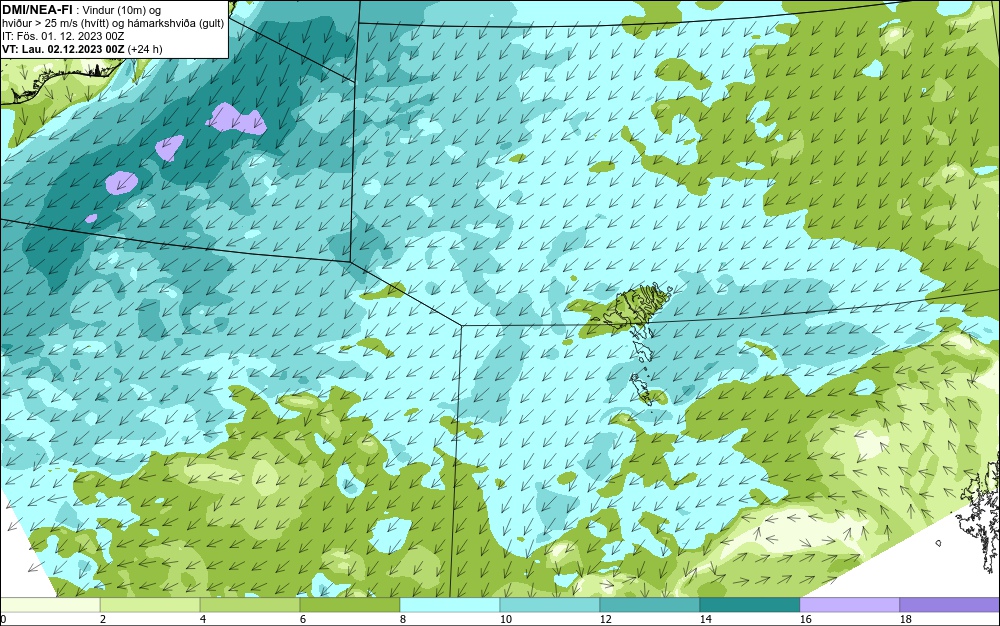Viewport: 1000px width, 626px height.
Task: Click the '10' label on the color scale
Action: 506,619
